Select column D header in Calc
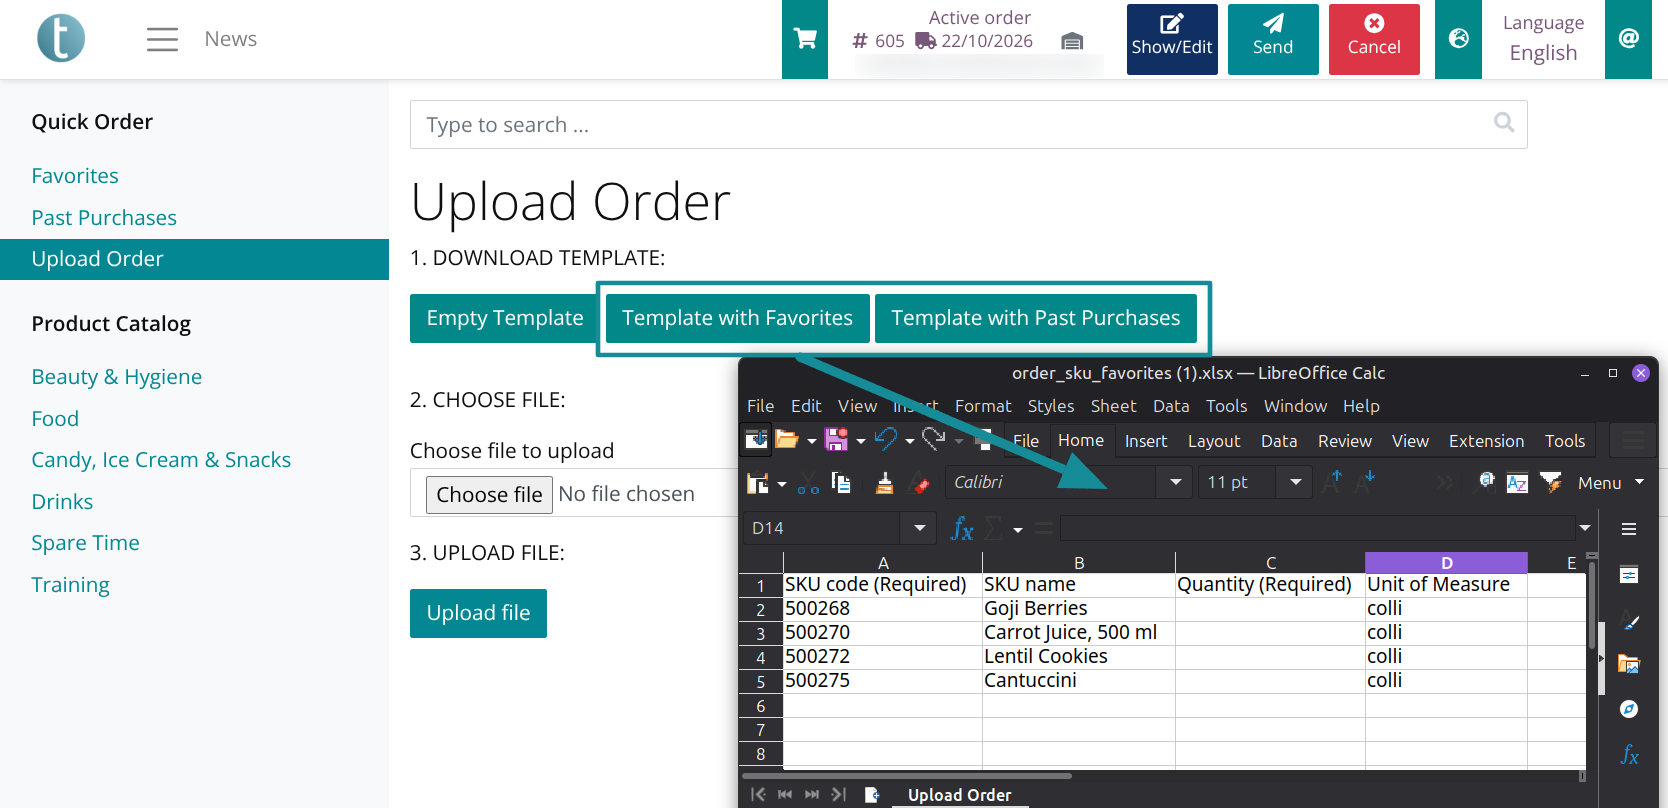1668x808 pixels. [x=1446, y=562]
